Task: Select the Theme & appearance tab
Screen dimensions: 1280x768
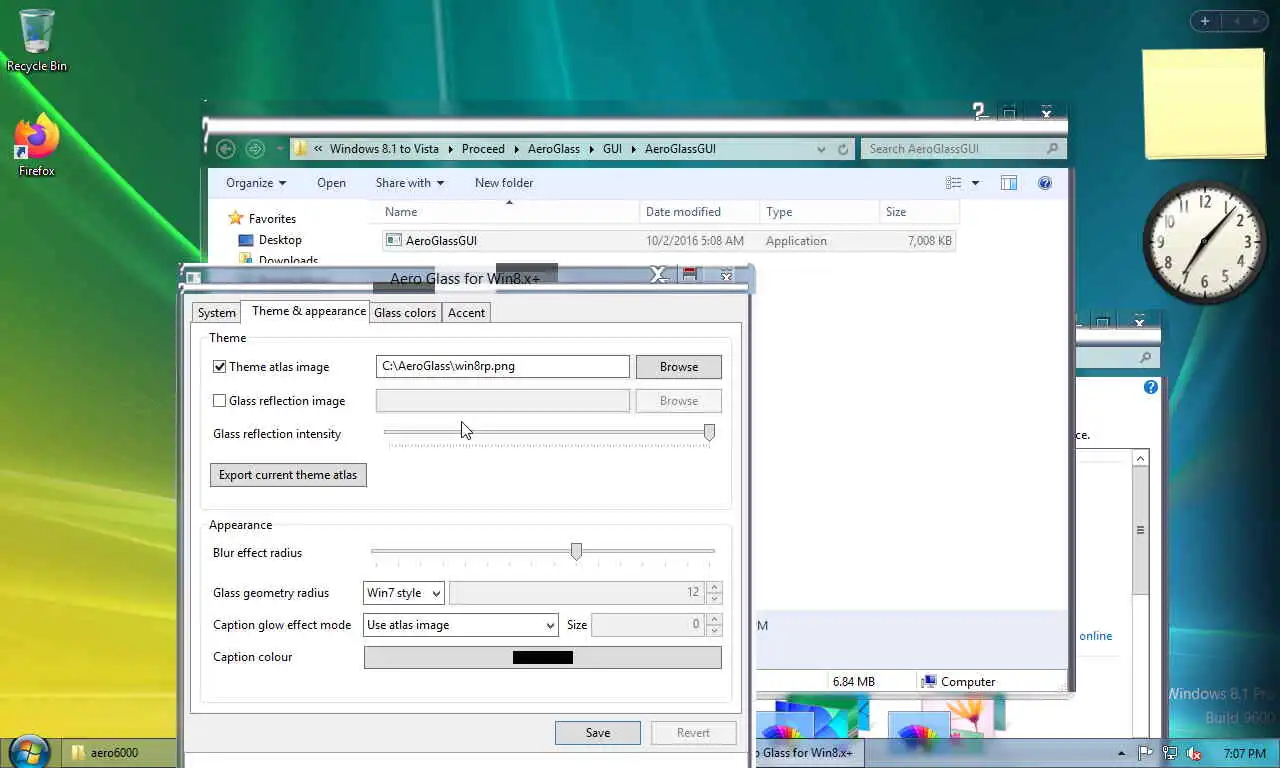Action: (308, 311)
